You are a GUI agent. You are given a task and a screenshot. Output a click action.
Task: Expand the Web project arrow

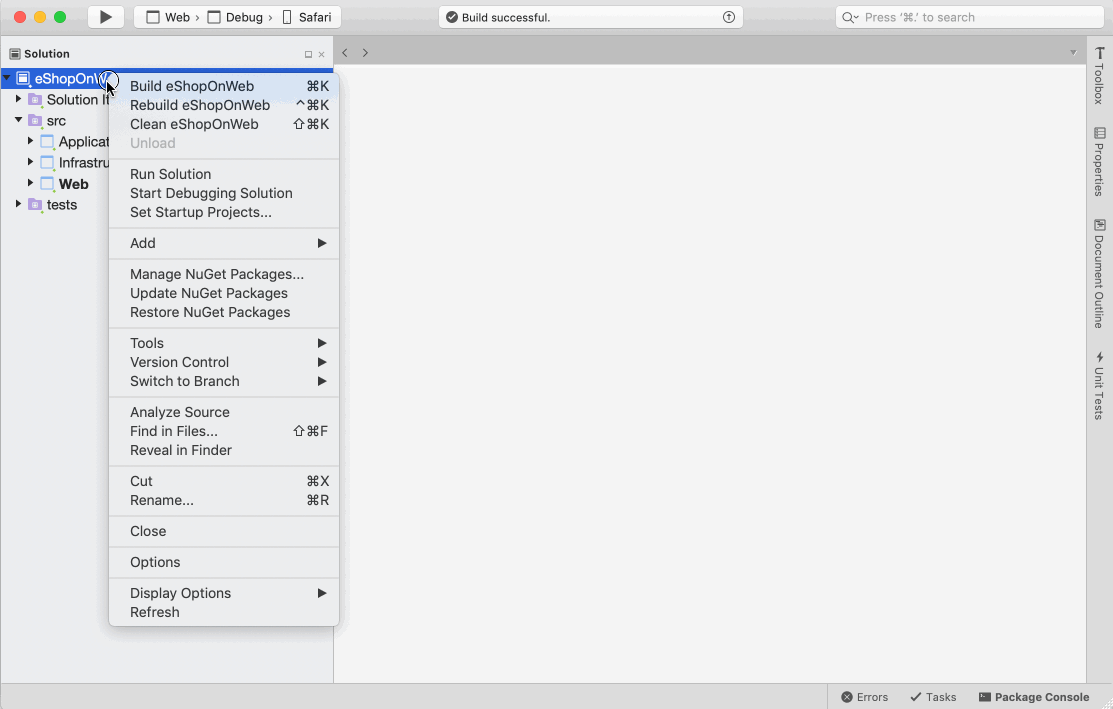[x=31, y=183]
